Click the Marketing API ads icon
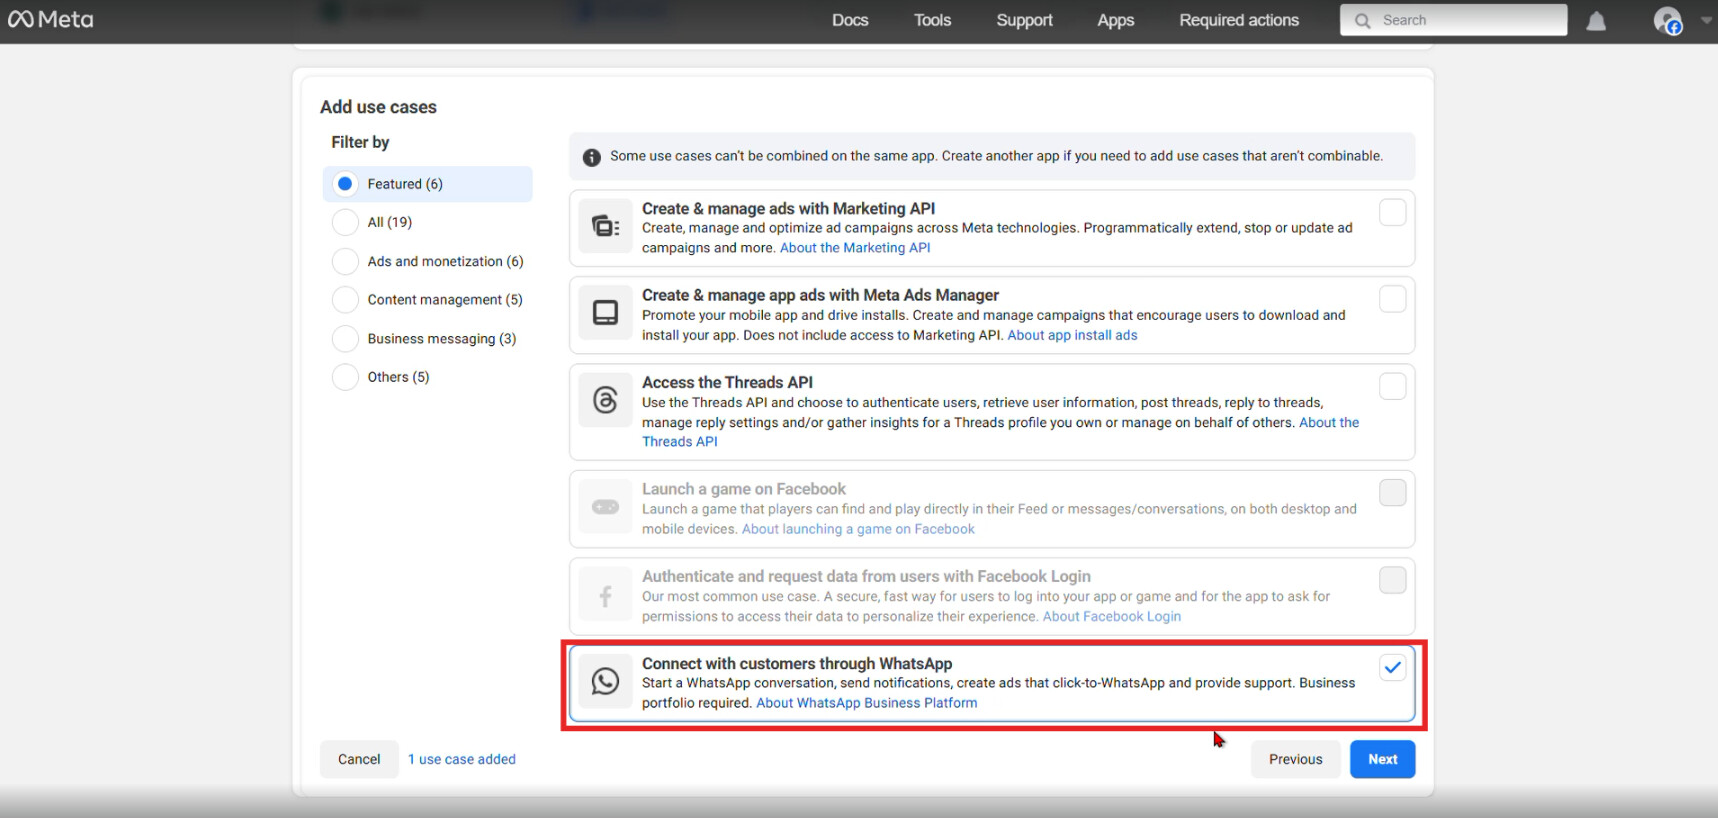 coord(605,227)
